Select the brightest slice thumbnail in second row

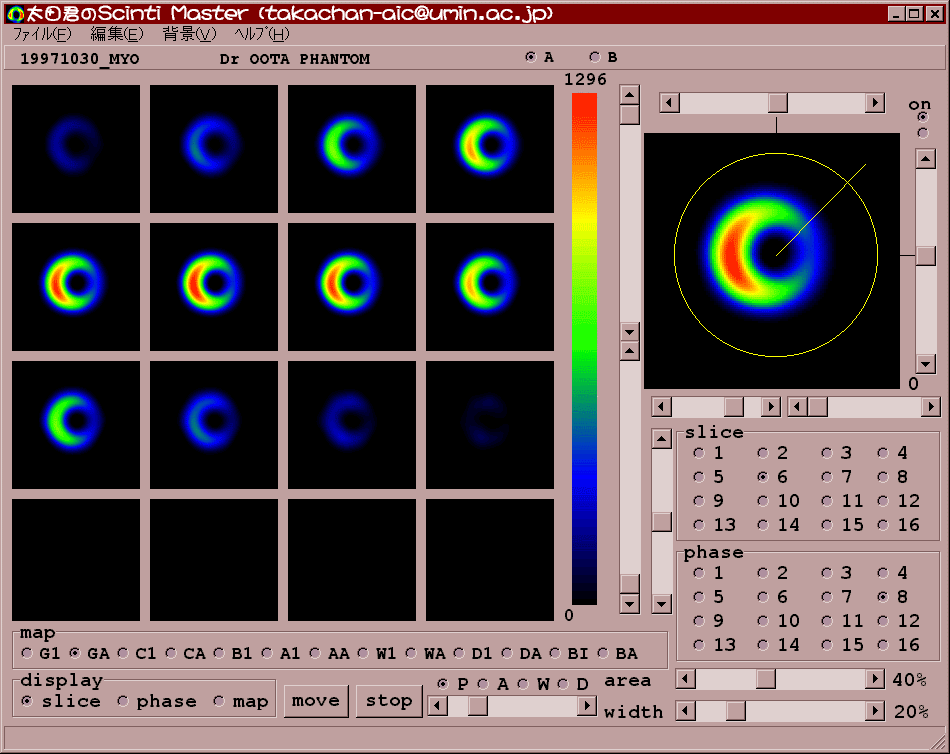76,286
